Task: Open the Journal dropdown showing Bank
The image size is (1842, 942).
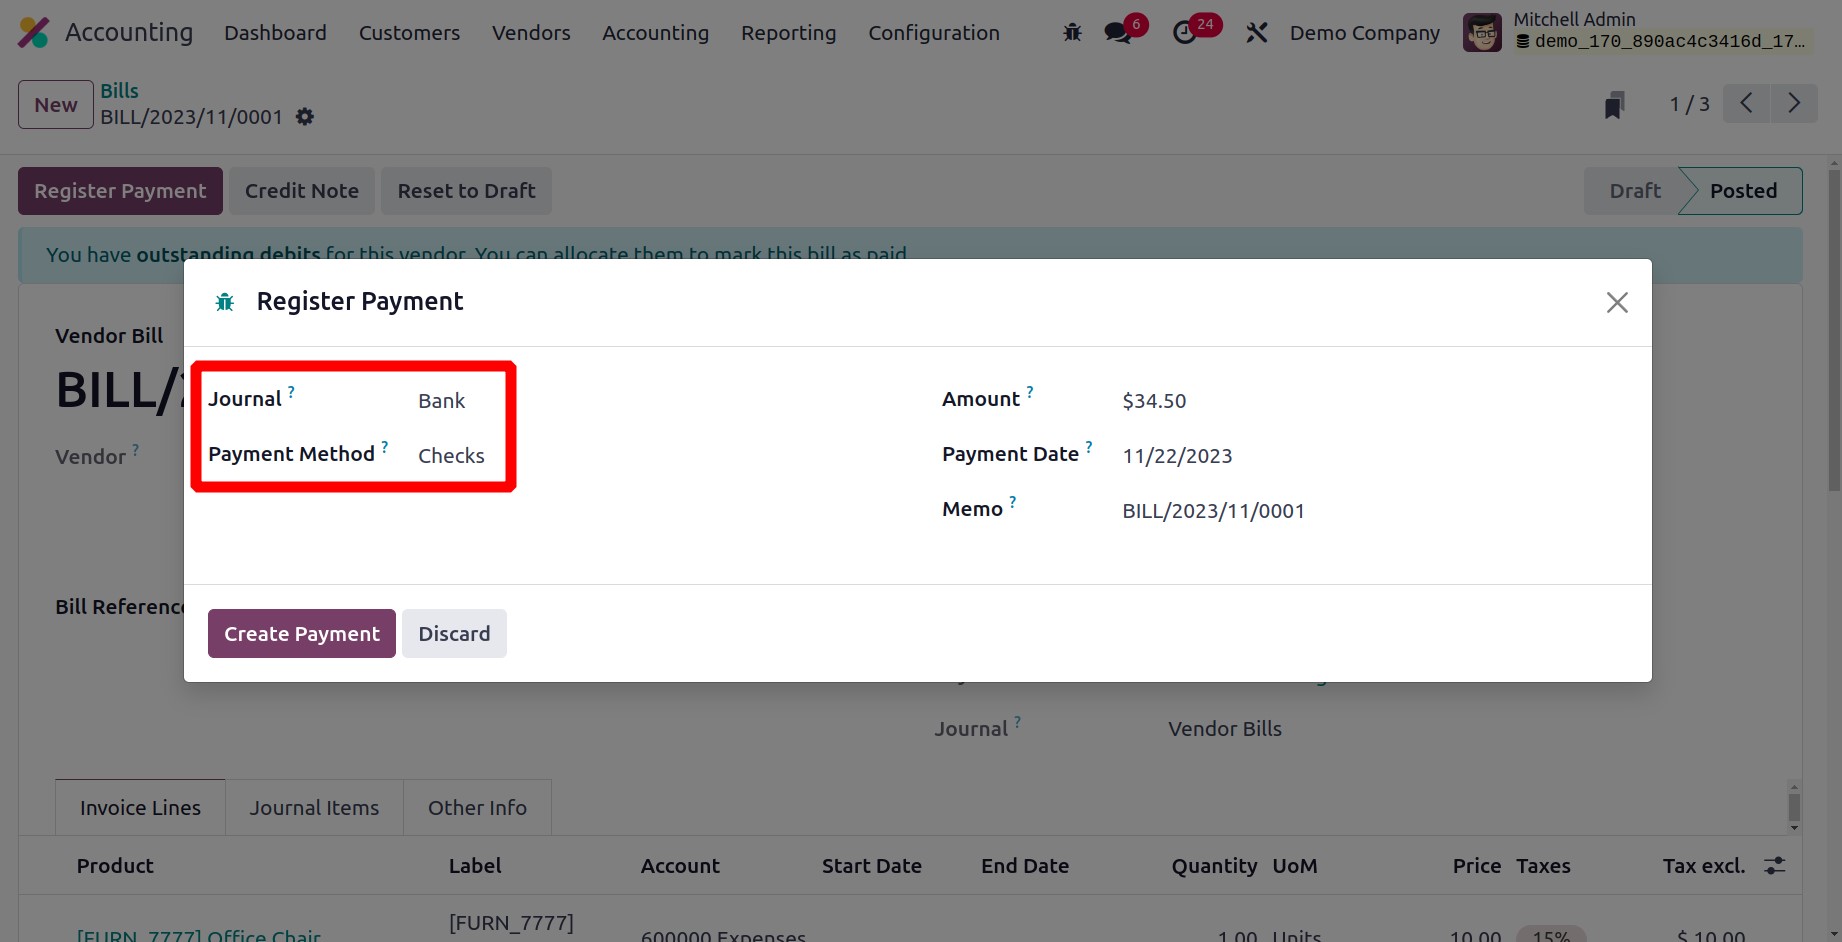Action: click(x=442, y=401)
